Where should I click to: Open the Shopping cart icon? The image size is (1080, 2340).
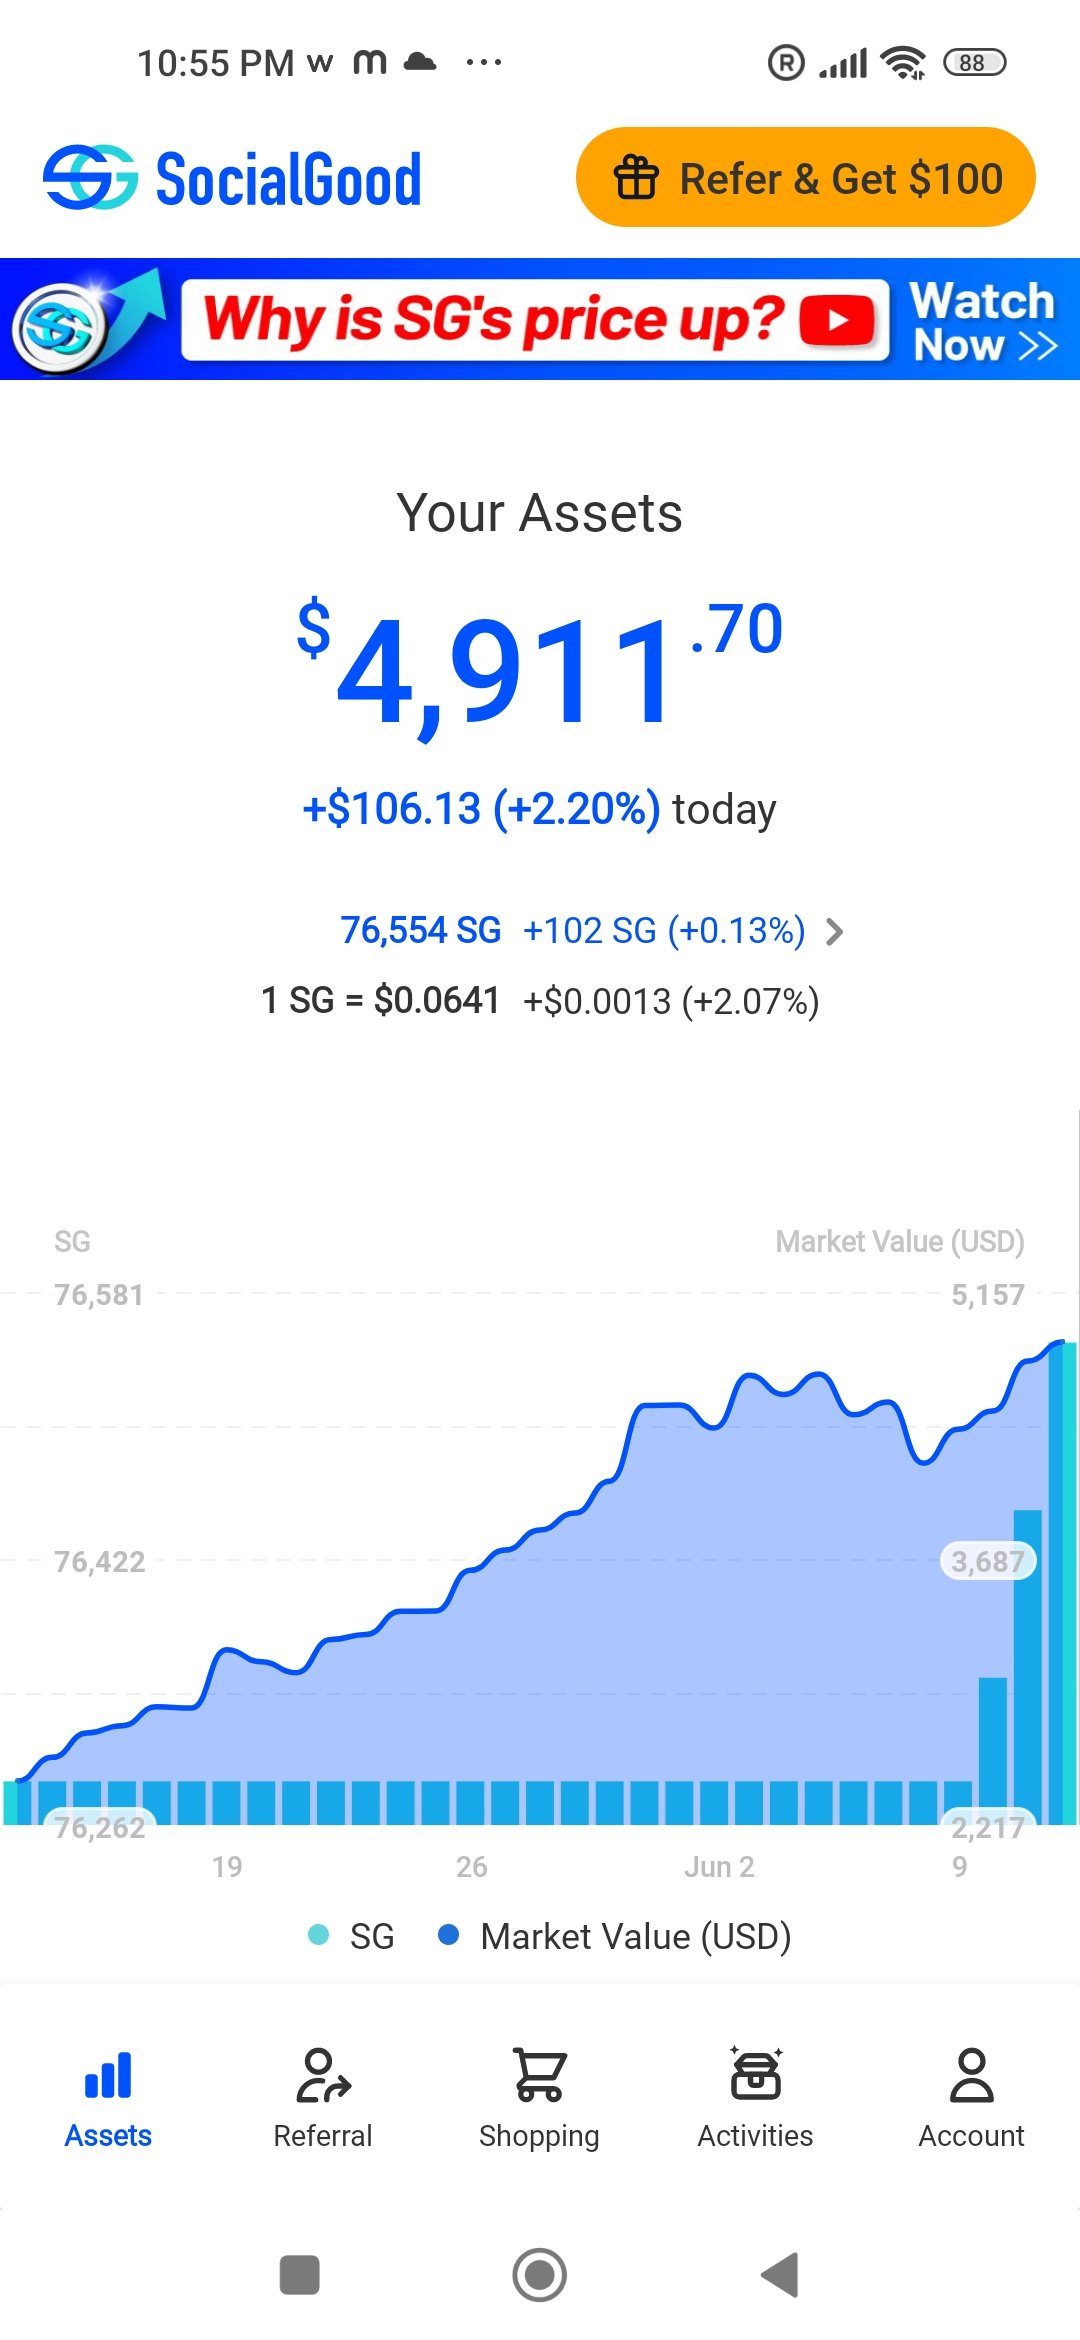(539, 2075)
